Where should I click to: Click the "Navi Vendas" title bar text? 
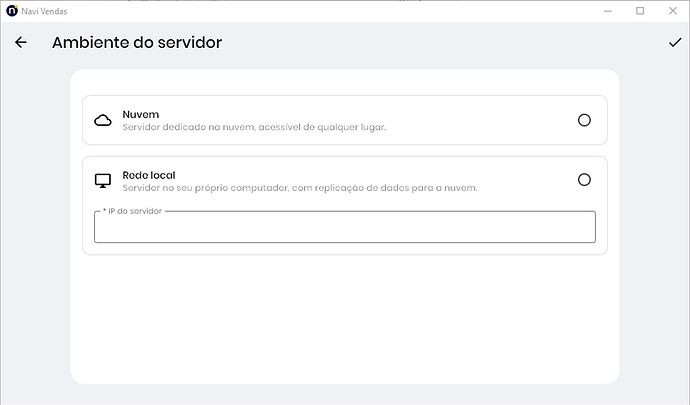tap(45, 11)
